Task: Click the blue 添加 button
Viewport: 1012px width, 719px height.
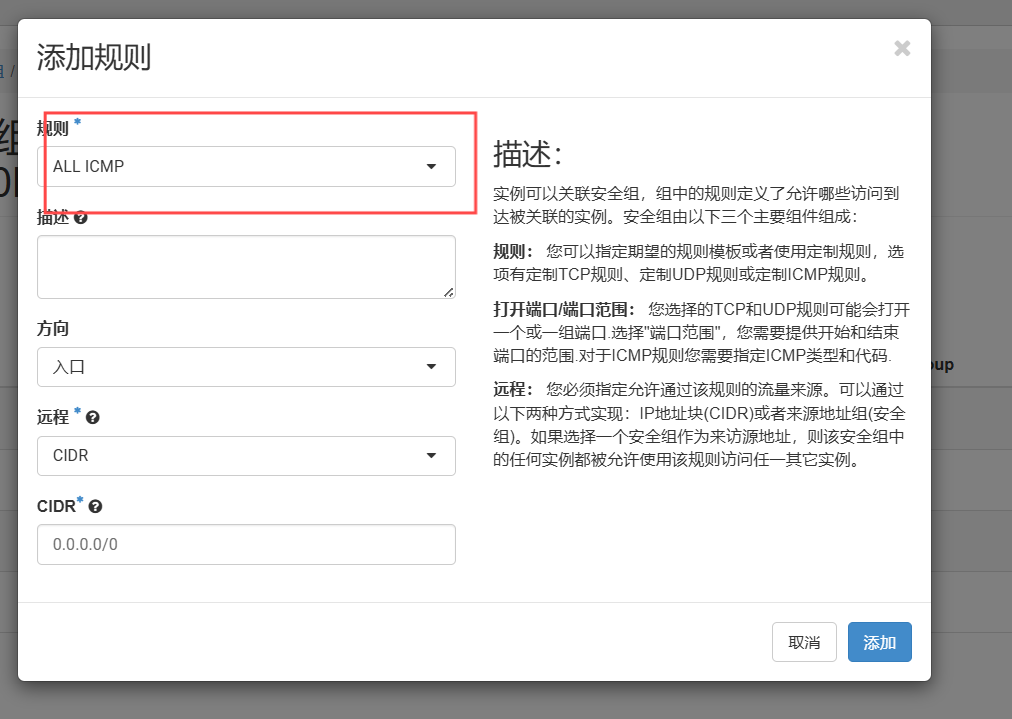Action: 879,642
